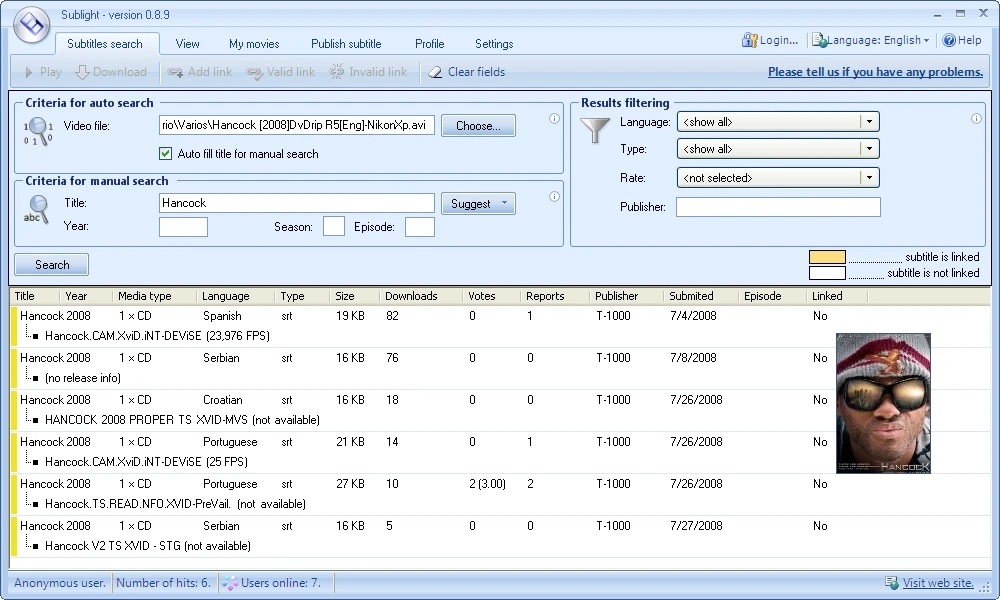Open Help from the top right
This screenshot has width=1000, height=600.
coord(962,40)
